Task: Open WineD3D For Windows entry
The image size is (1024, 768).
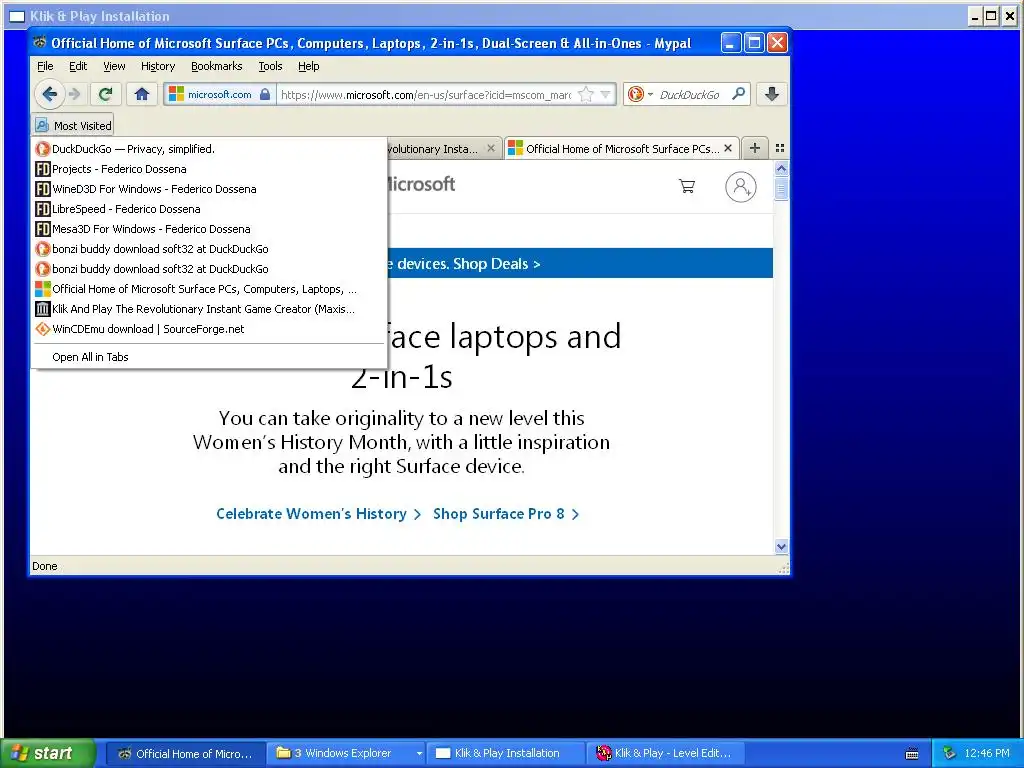Action: (x=209, y=189)
